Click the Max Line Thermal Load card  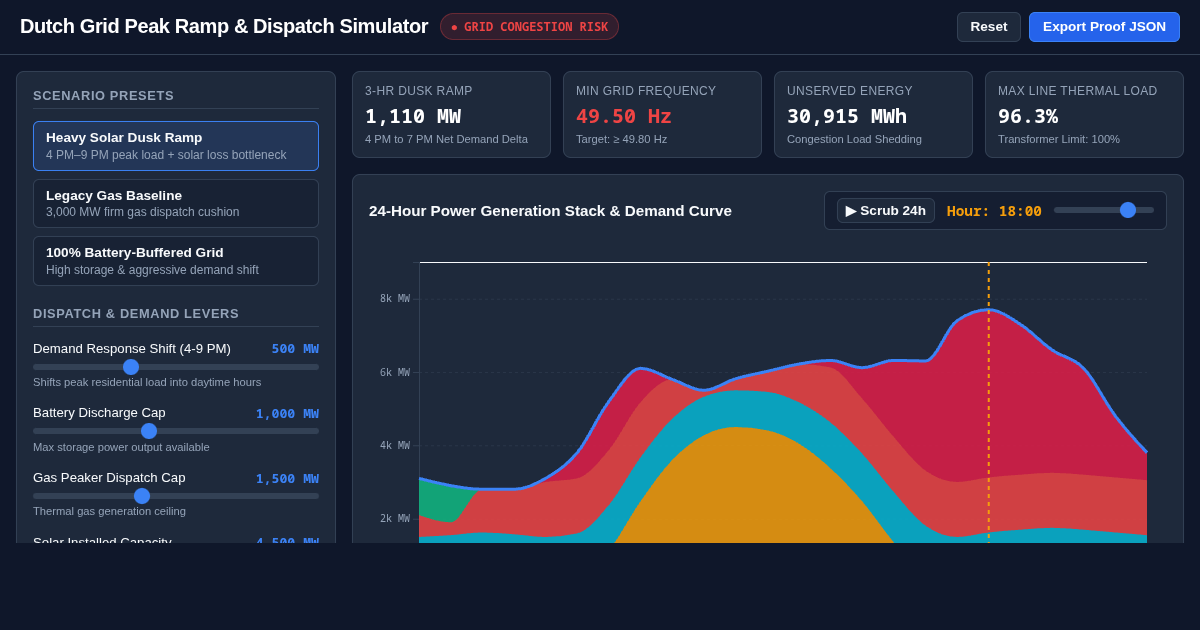(1084, 115)
